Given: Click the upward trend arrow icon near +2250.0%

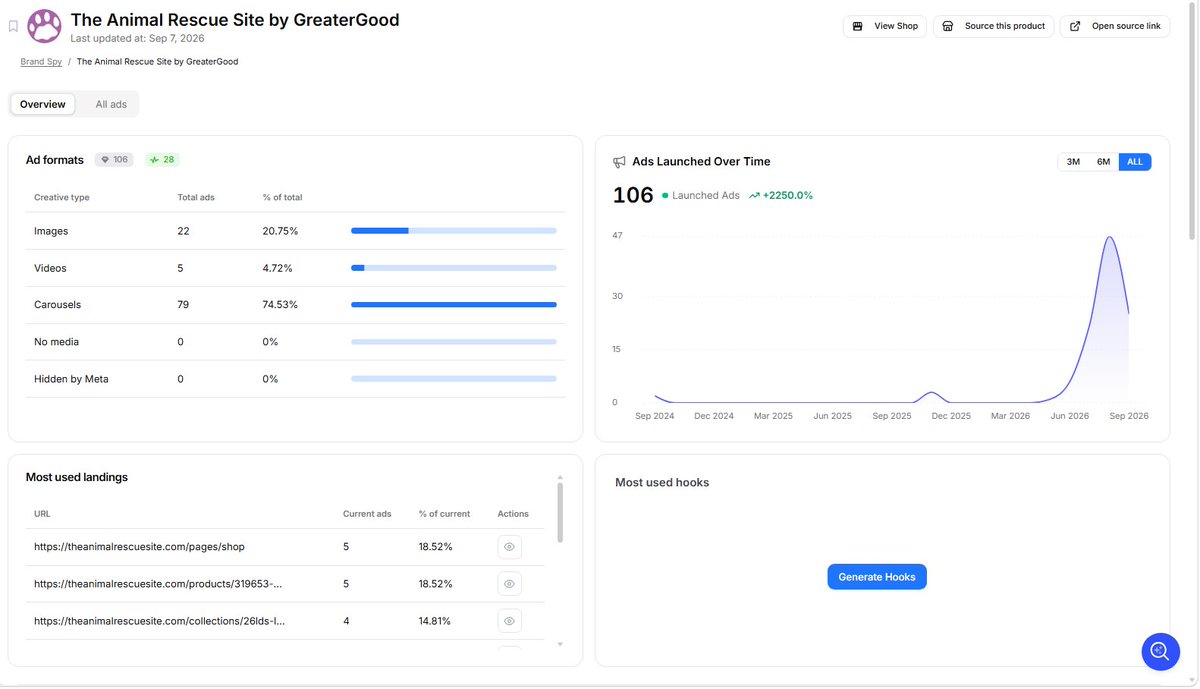Looking at the screenshot, I should click(x=754, y=196).
